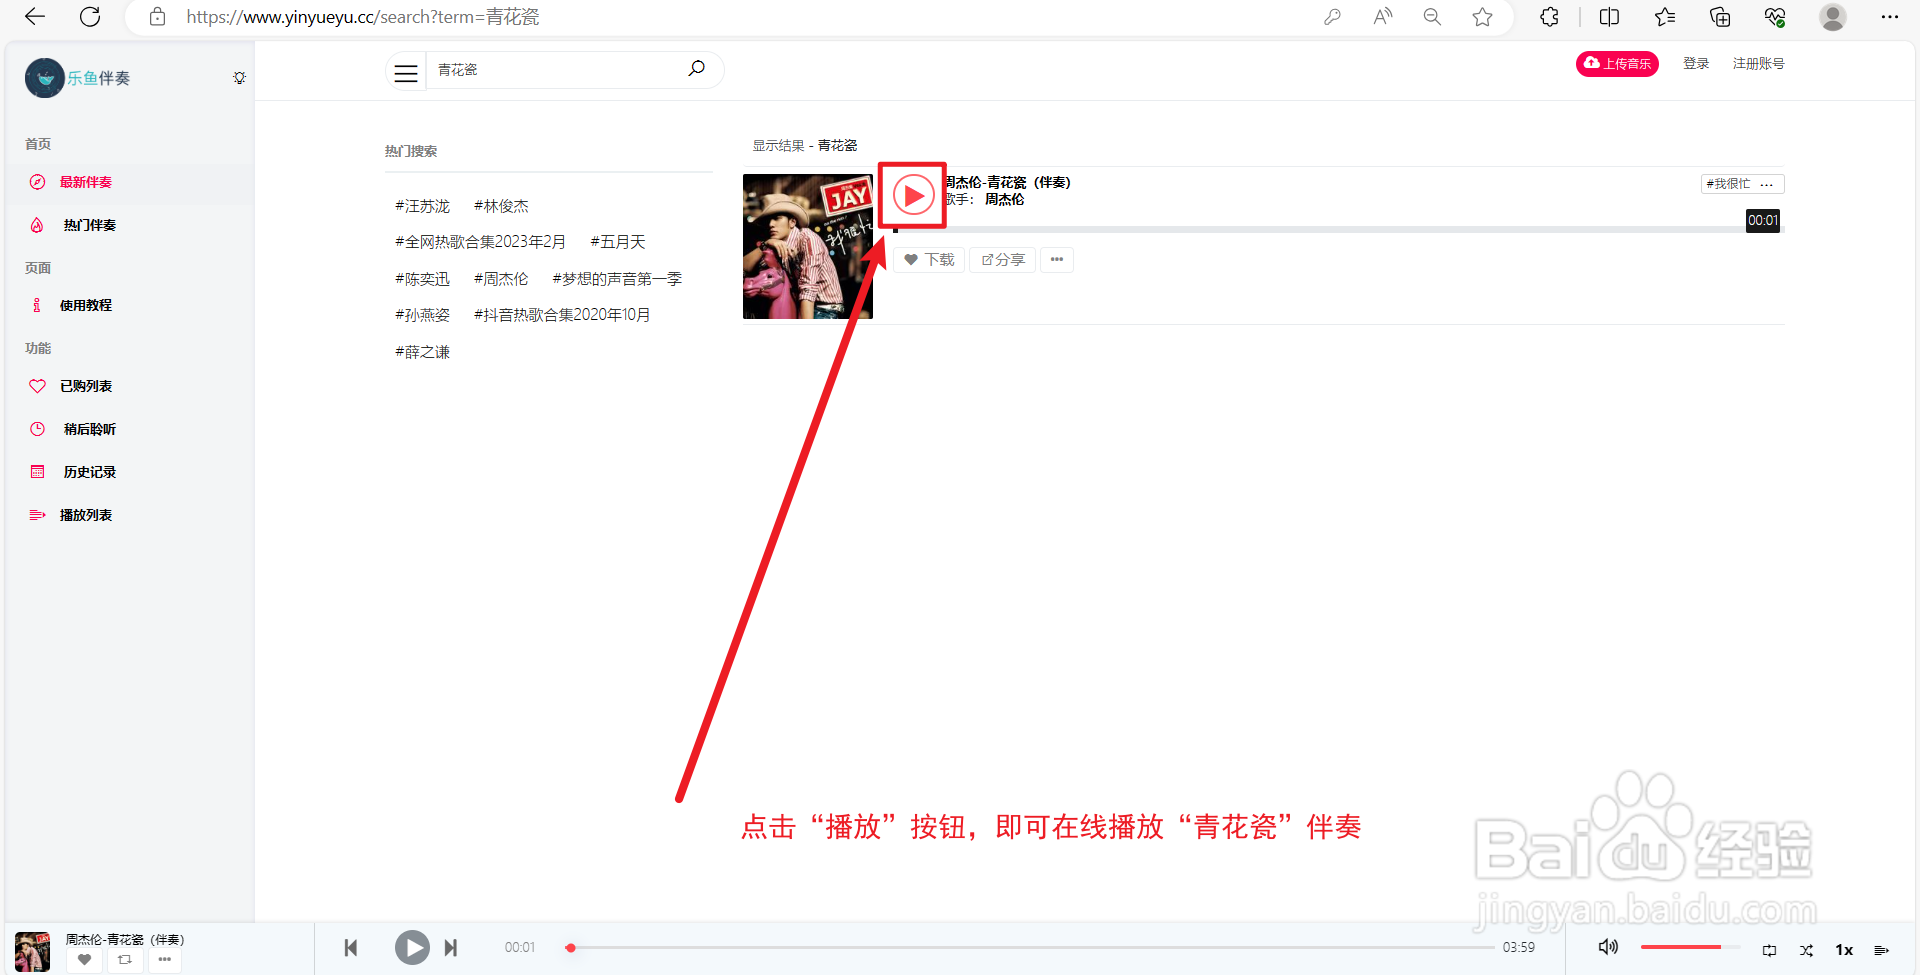Click the 下载 download button

929,260
